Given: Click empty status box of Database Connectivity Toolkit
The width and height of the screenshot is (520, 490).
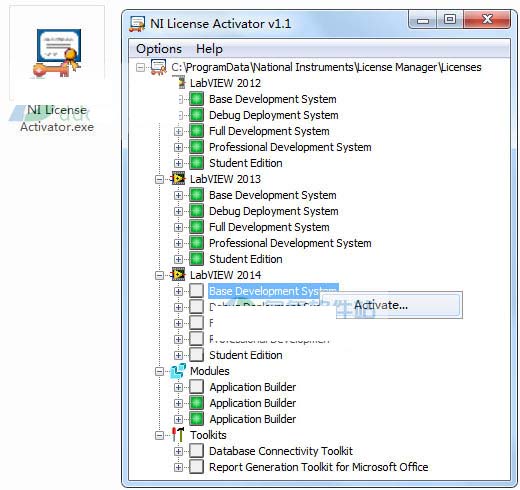Looking at the screenshot, I should tap(196, 451).
